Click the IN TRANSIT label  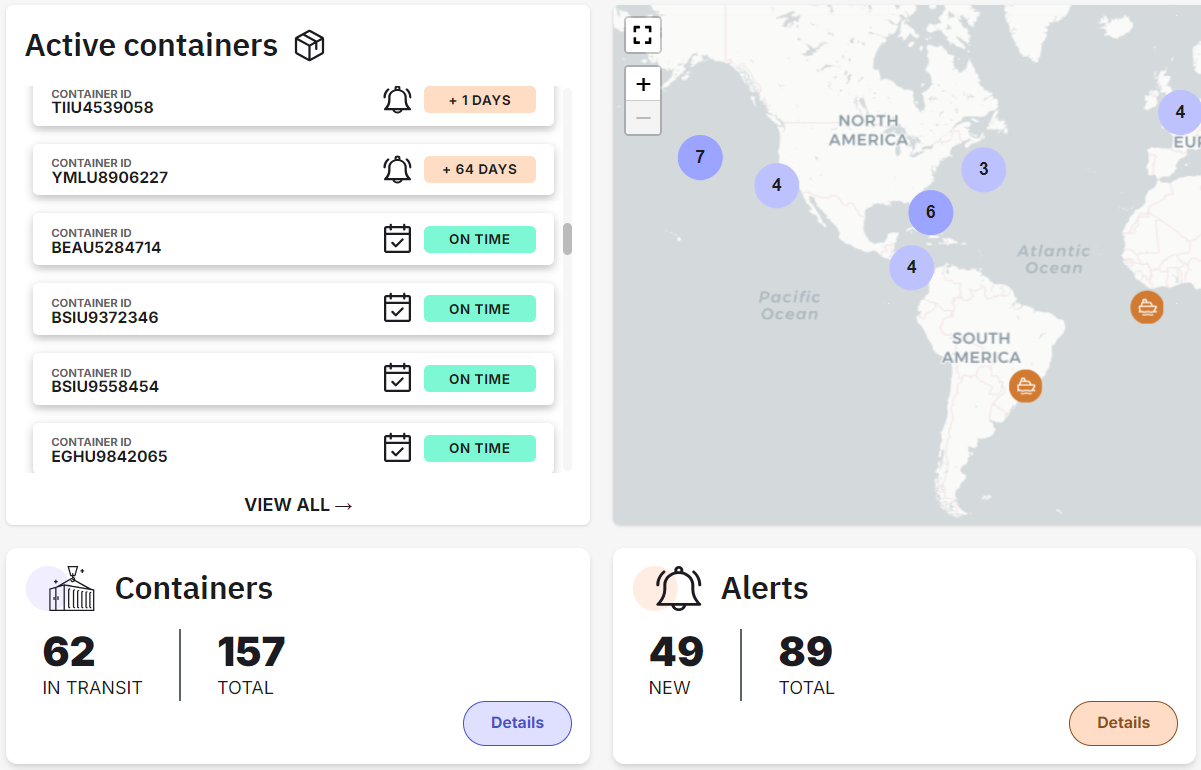(92, 688)
